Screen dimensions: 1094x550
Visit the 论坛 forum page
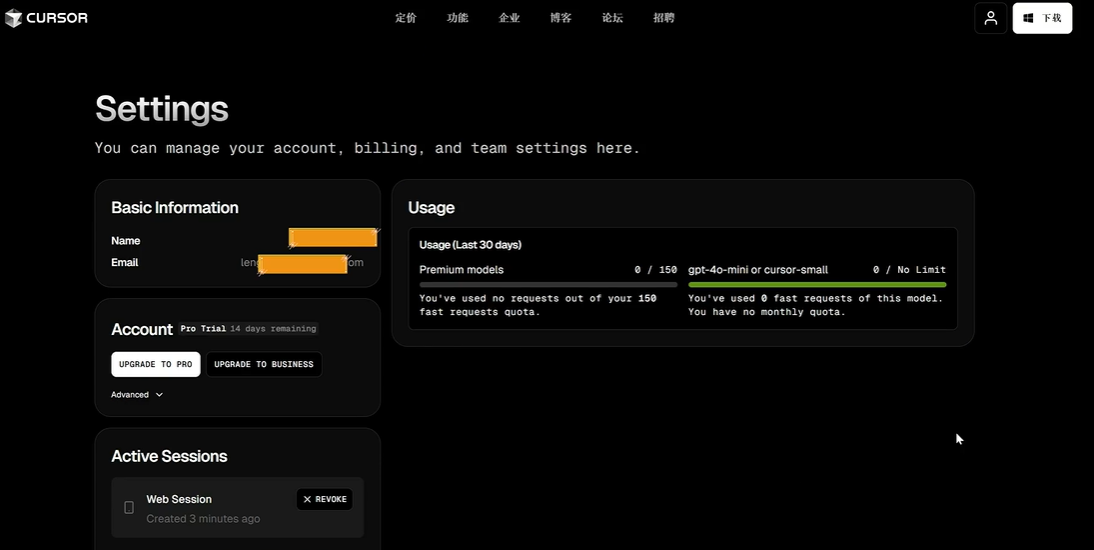(x=612, y=18)
